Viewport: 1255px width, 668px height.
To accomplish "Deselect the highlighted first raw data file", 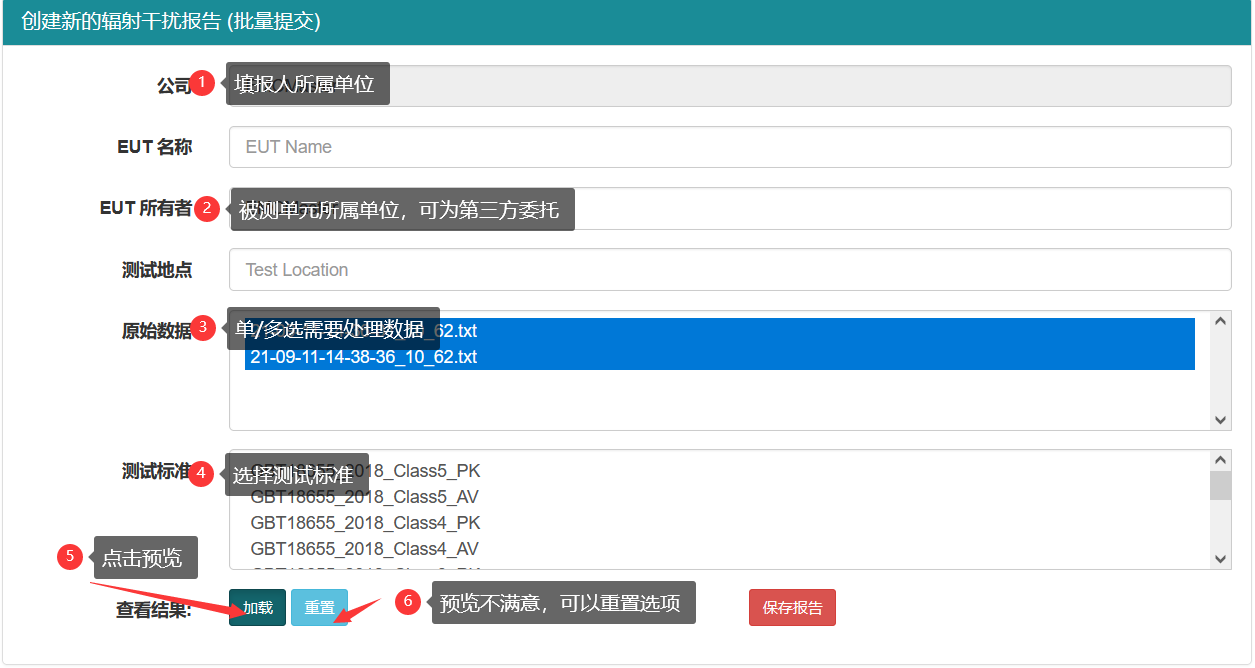I will coord(700,330).
